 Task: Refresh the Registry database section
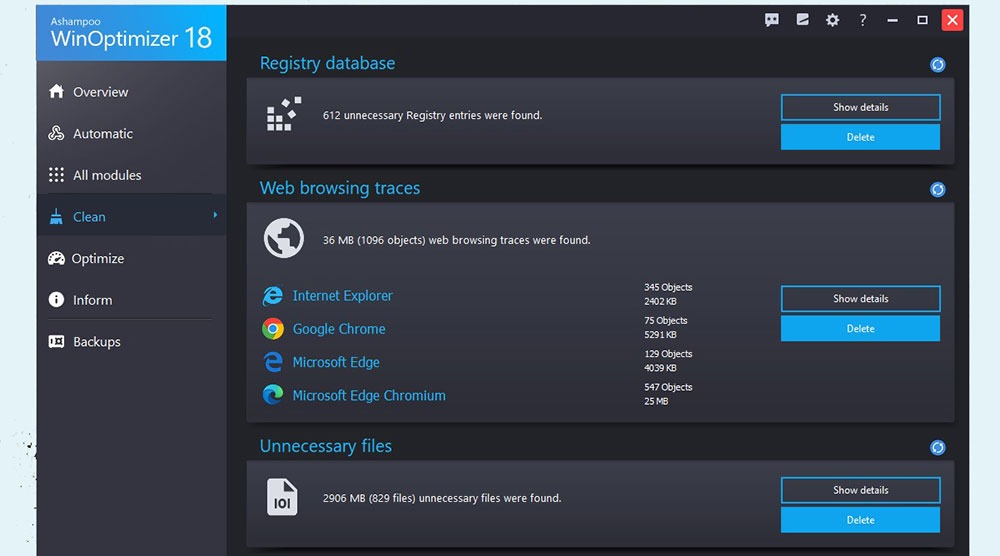pos(937,64)
